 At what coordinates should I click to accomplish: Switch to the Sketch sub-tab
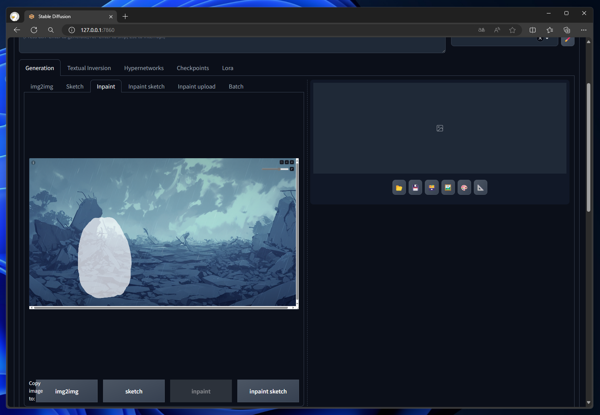click(75, 86)
